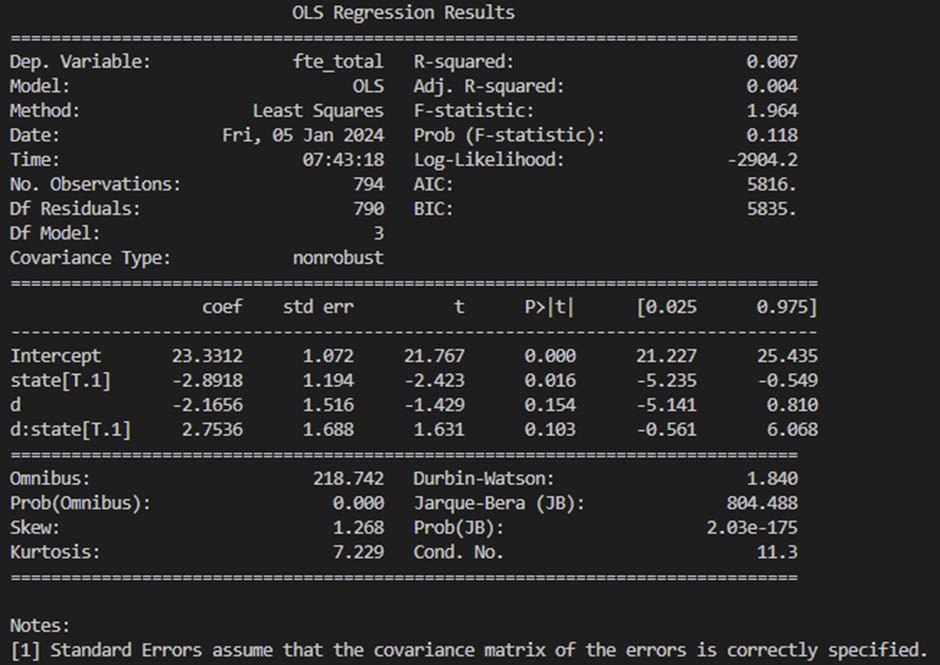
Task: Click the 'state[T.1]' row label
Action: 60,381
